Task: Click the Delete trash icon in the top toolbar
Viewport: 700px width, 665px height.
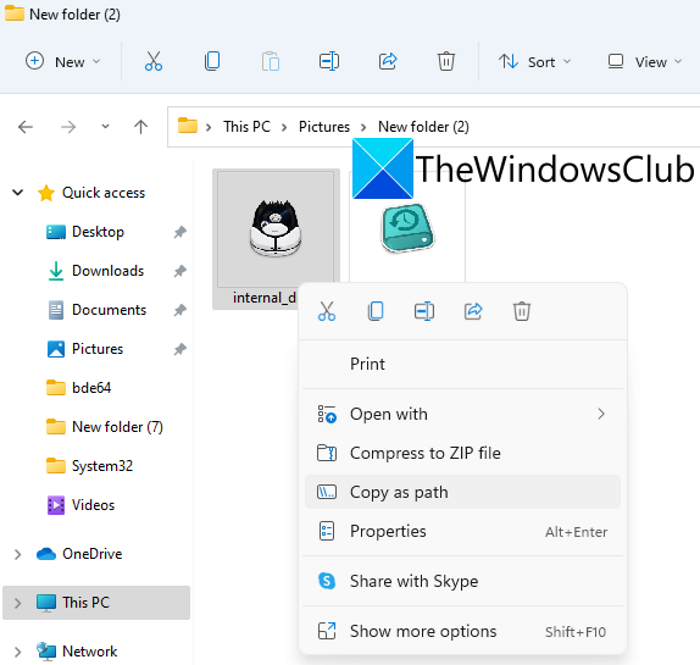Action: click(446, 61)
